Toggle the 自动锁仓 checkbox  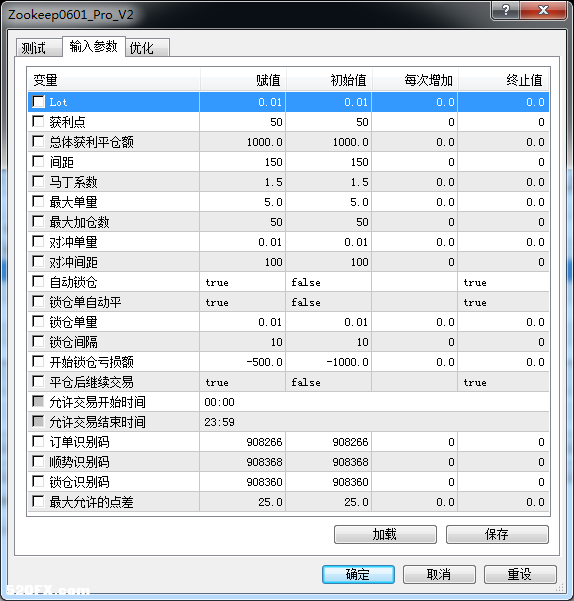(38, 282)
